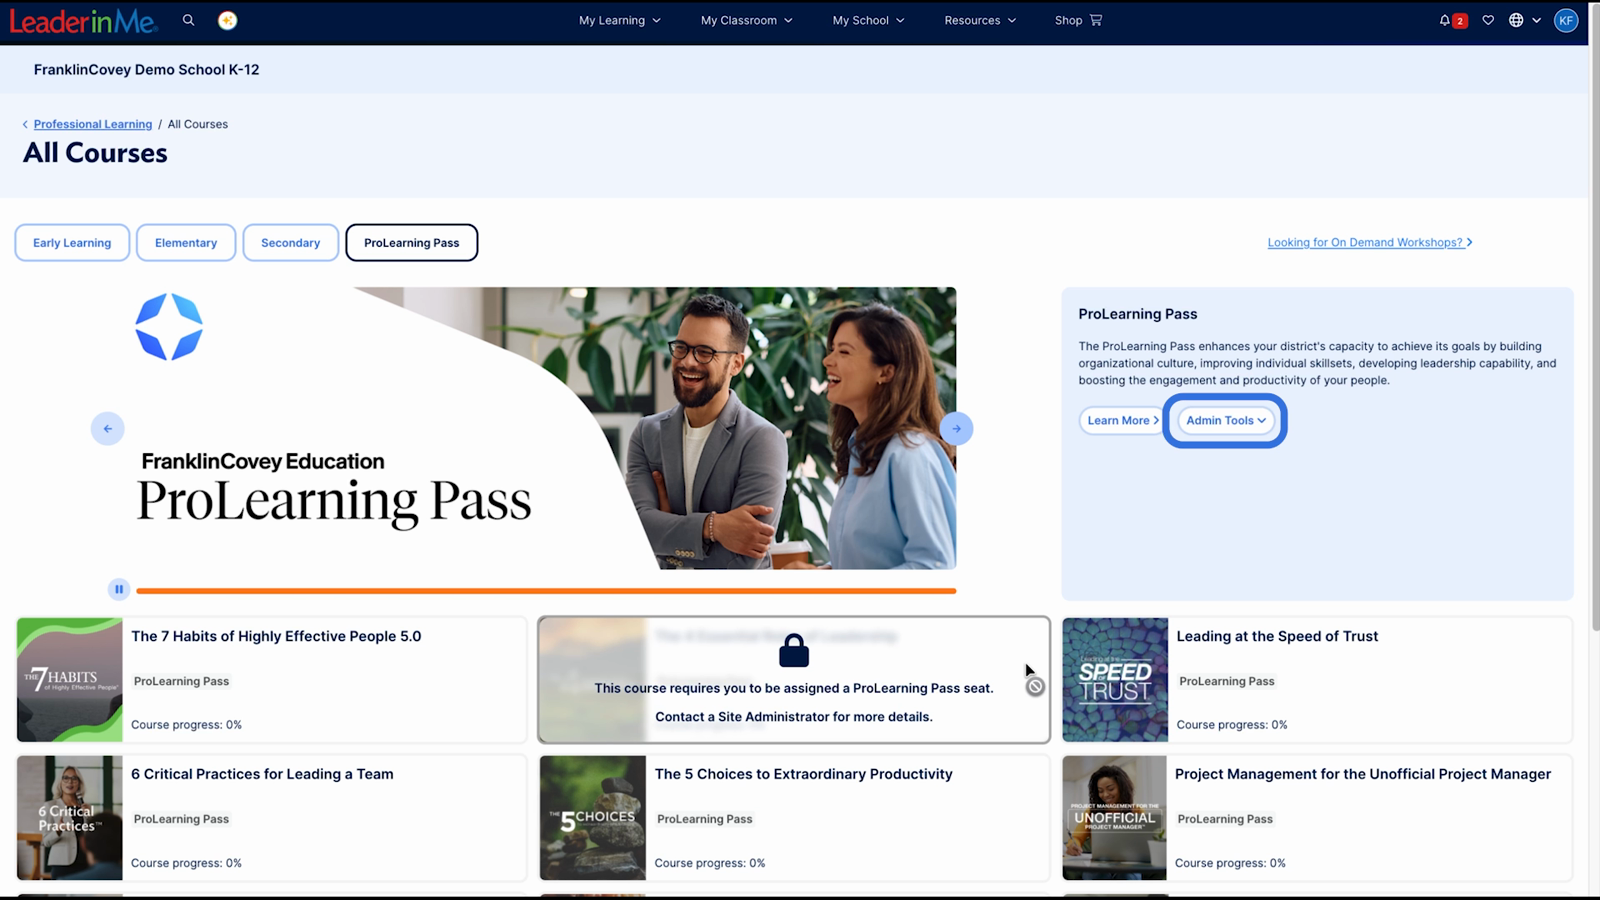Screen dimensions: 1600x900
Task: Expand the My Learning menu
Action: coord(620,20)
